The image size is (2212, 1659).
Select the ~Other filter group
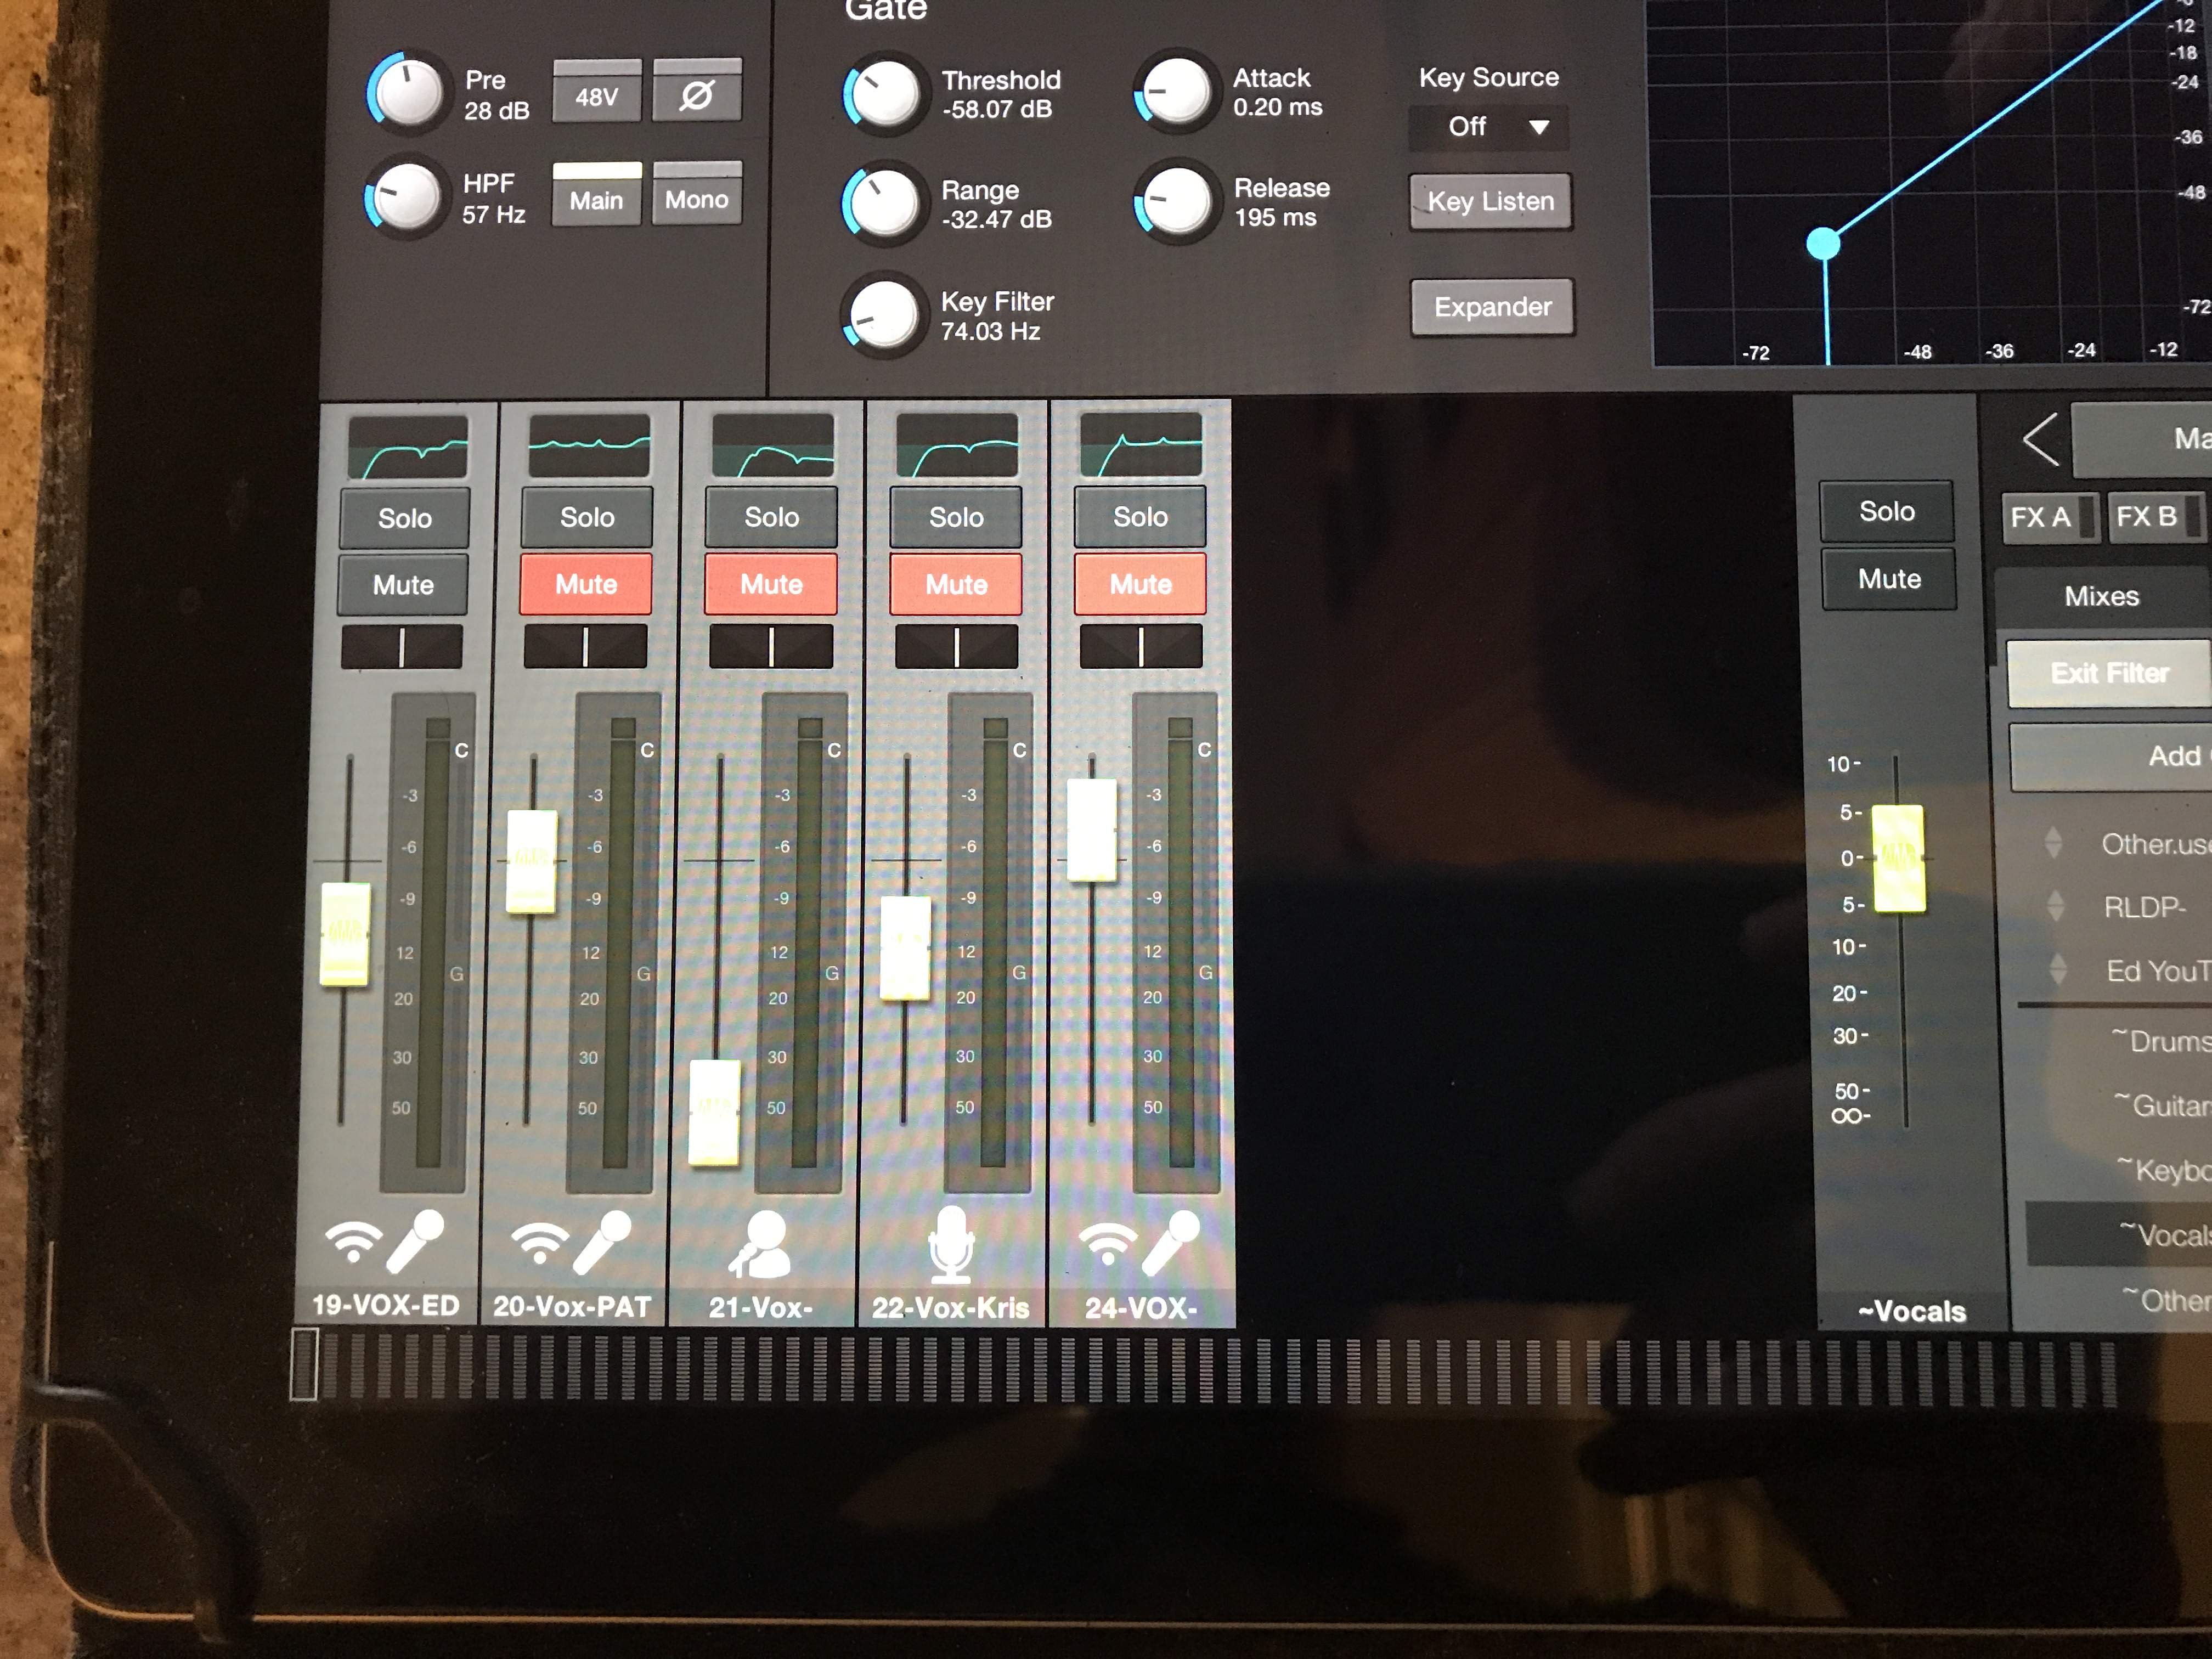[x=2119, y=1299]
